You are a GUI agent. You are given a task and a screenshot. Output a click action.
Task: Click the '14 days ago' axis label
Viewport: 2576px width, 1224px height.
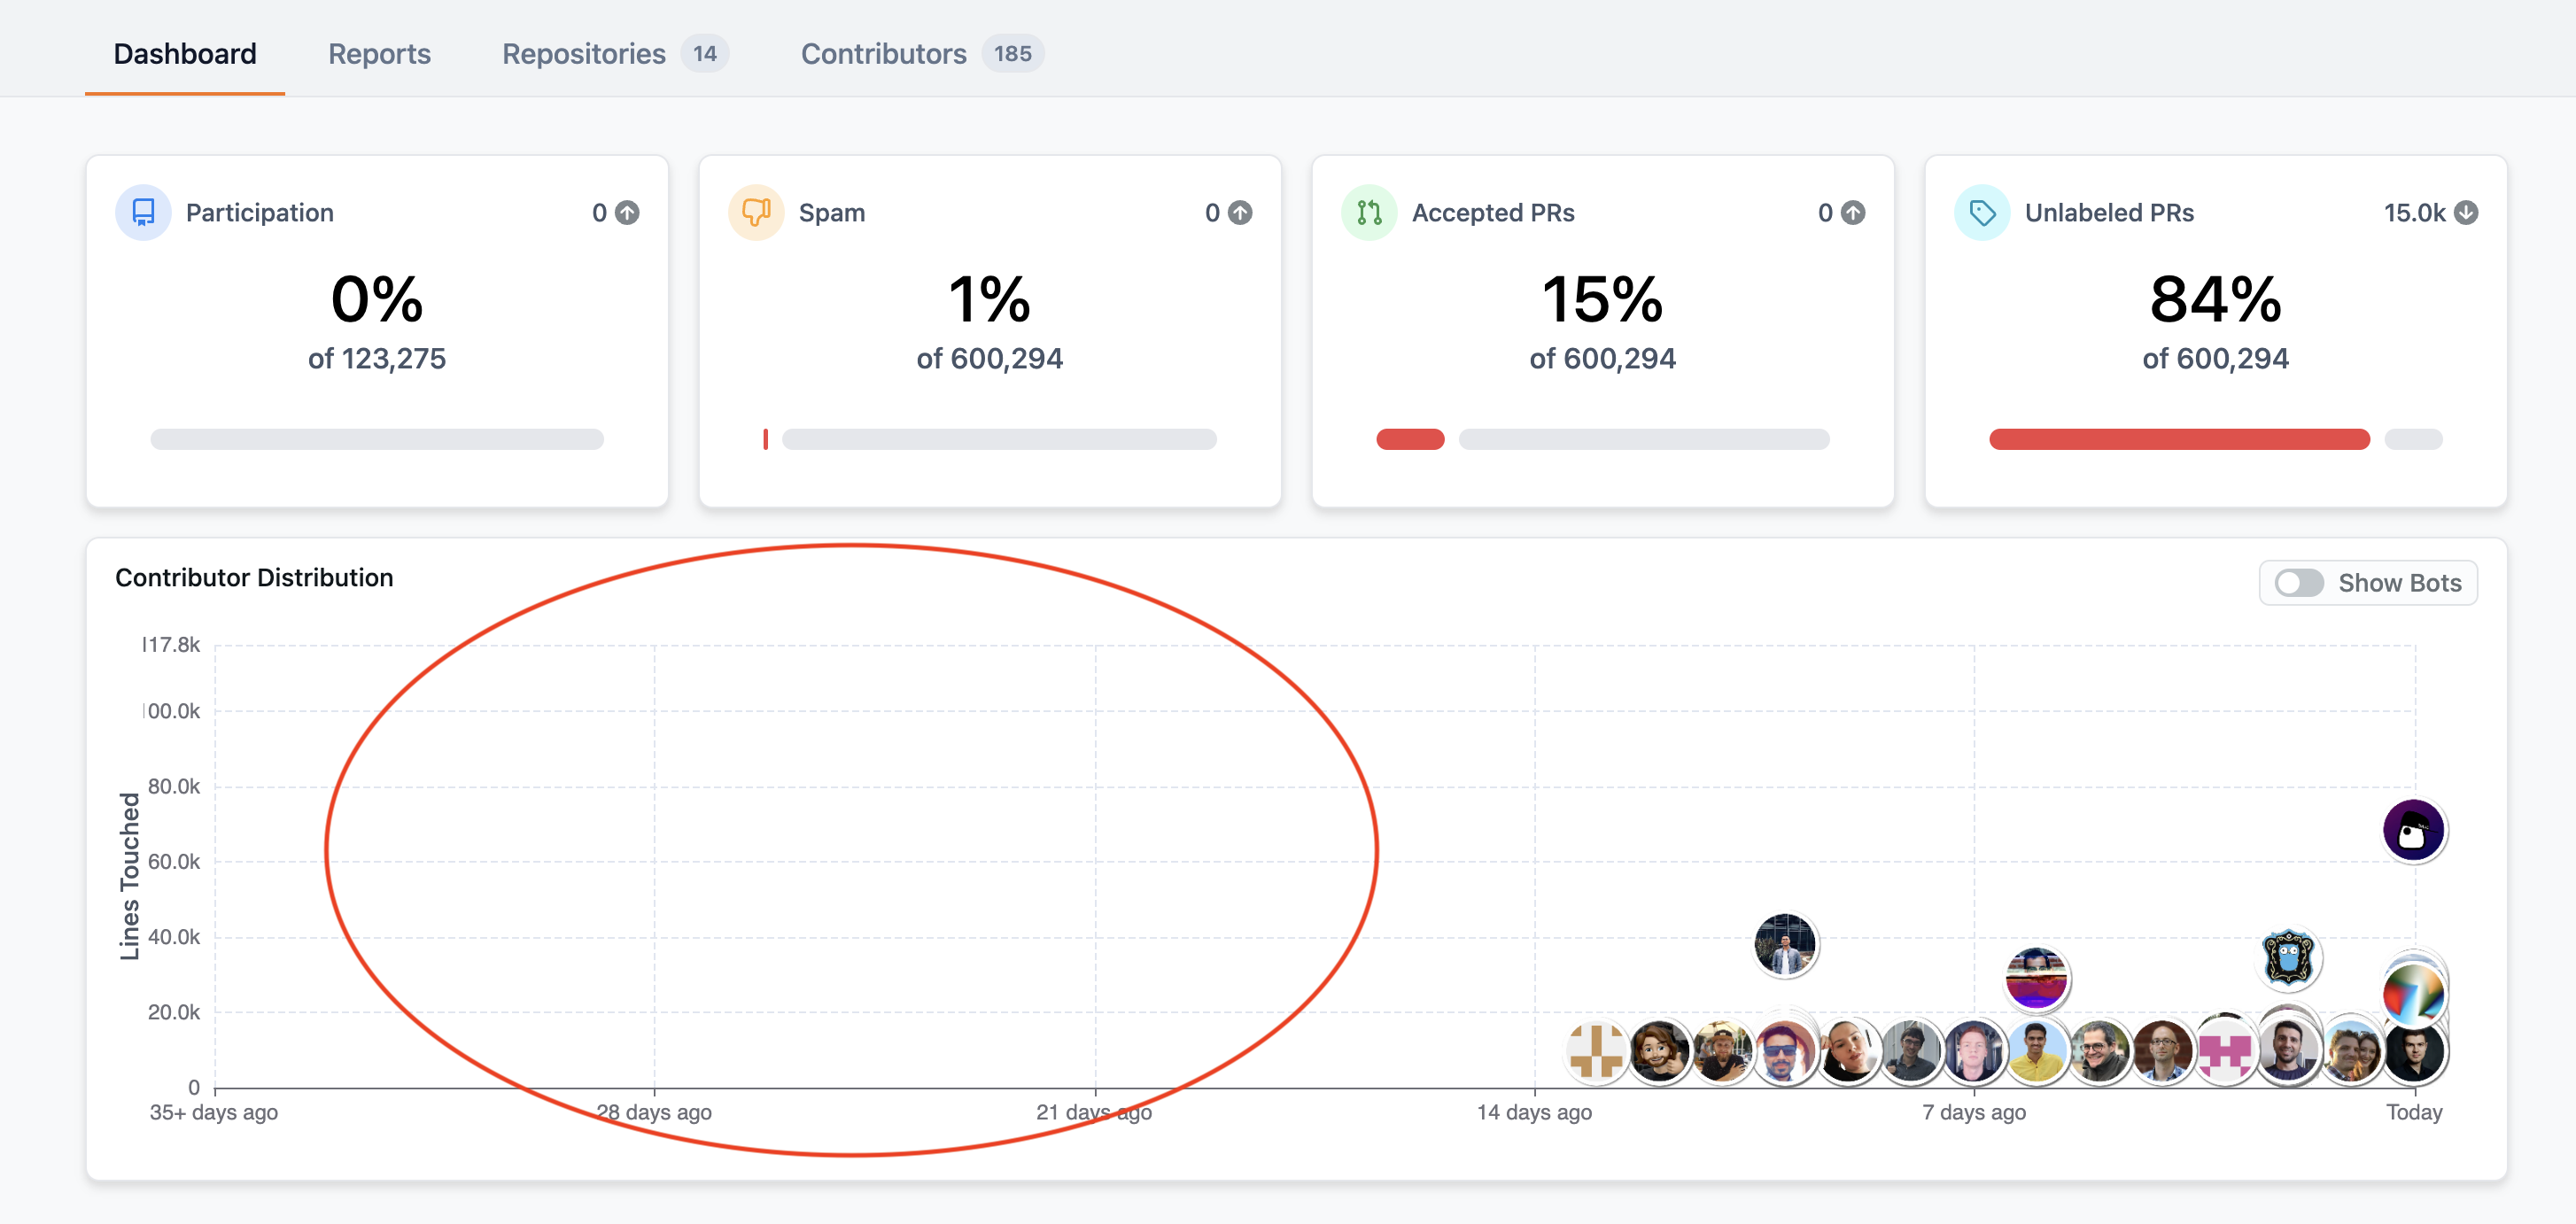(x=1534, y=1112)
